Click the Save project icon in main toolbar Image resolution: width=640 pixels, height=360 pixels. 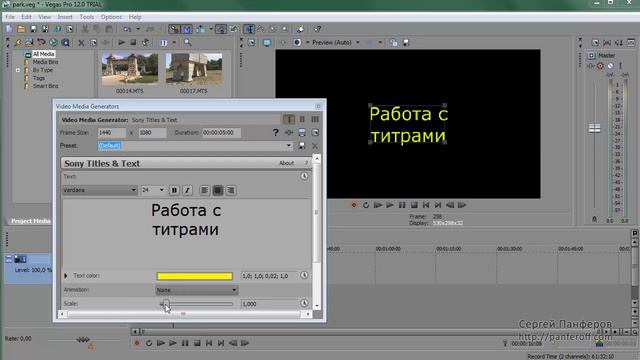tap(33, 29)
